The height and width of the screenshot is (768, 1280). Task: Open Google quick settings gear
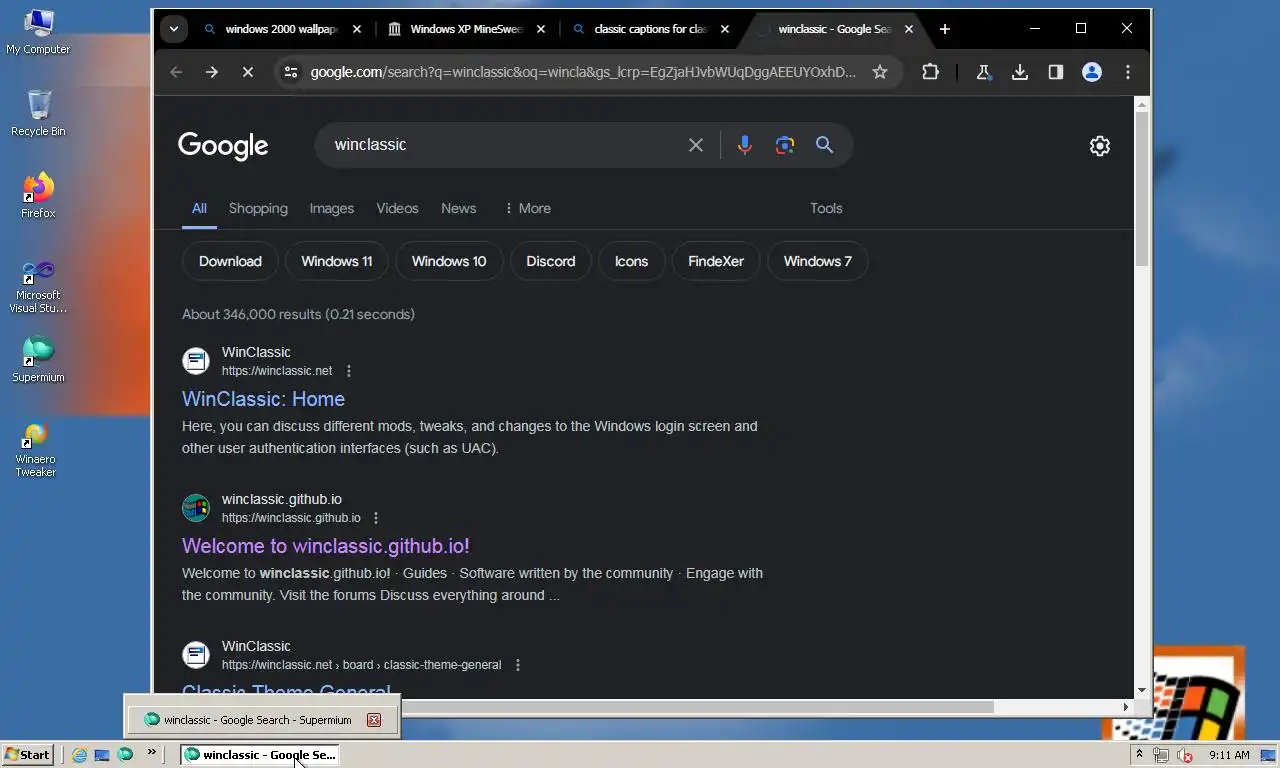tap(1100, 146)
